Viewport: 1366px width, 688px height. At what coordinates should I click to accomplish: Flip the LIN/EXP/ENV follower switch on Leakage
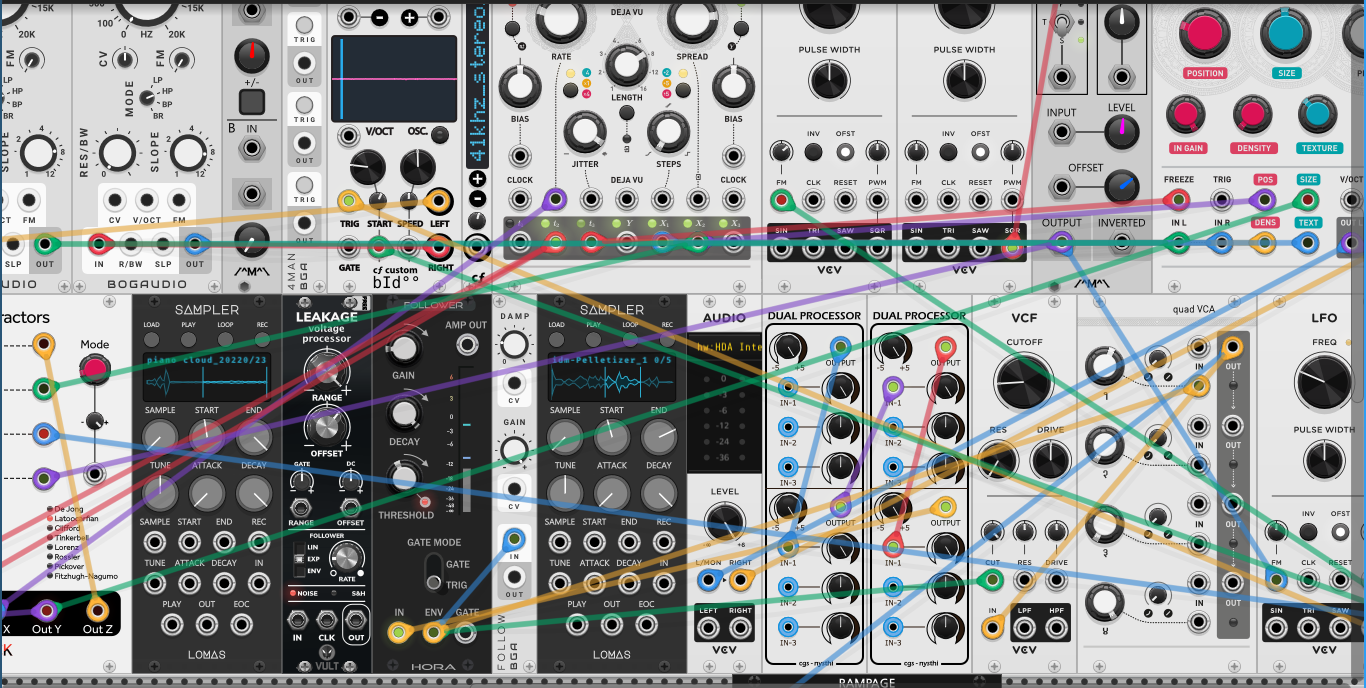pyautogui.click(x=298, y=557)
